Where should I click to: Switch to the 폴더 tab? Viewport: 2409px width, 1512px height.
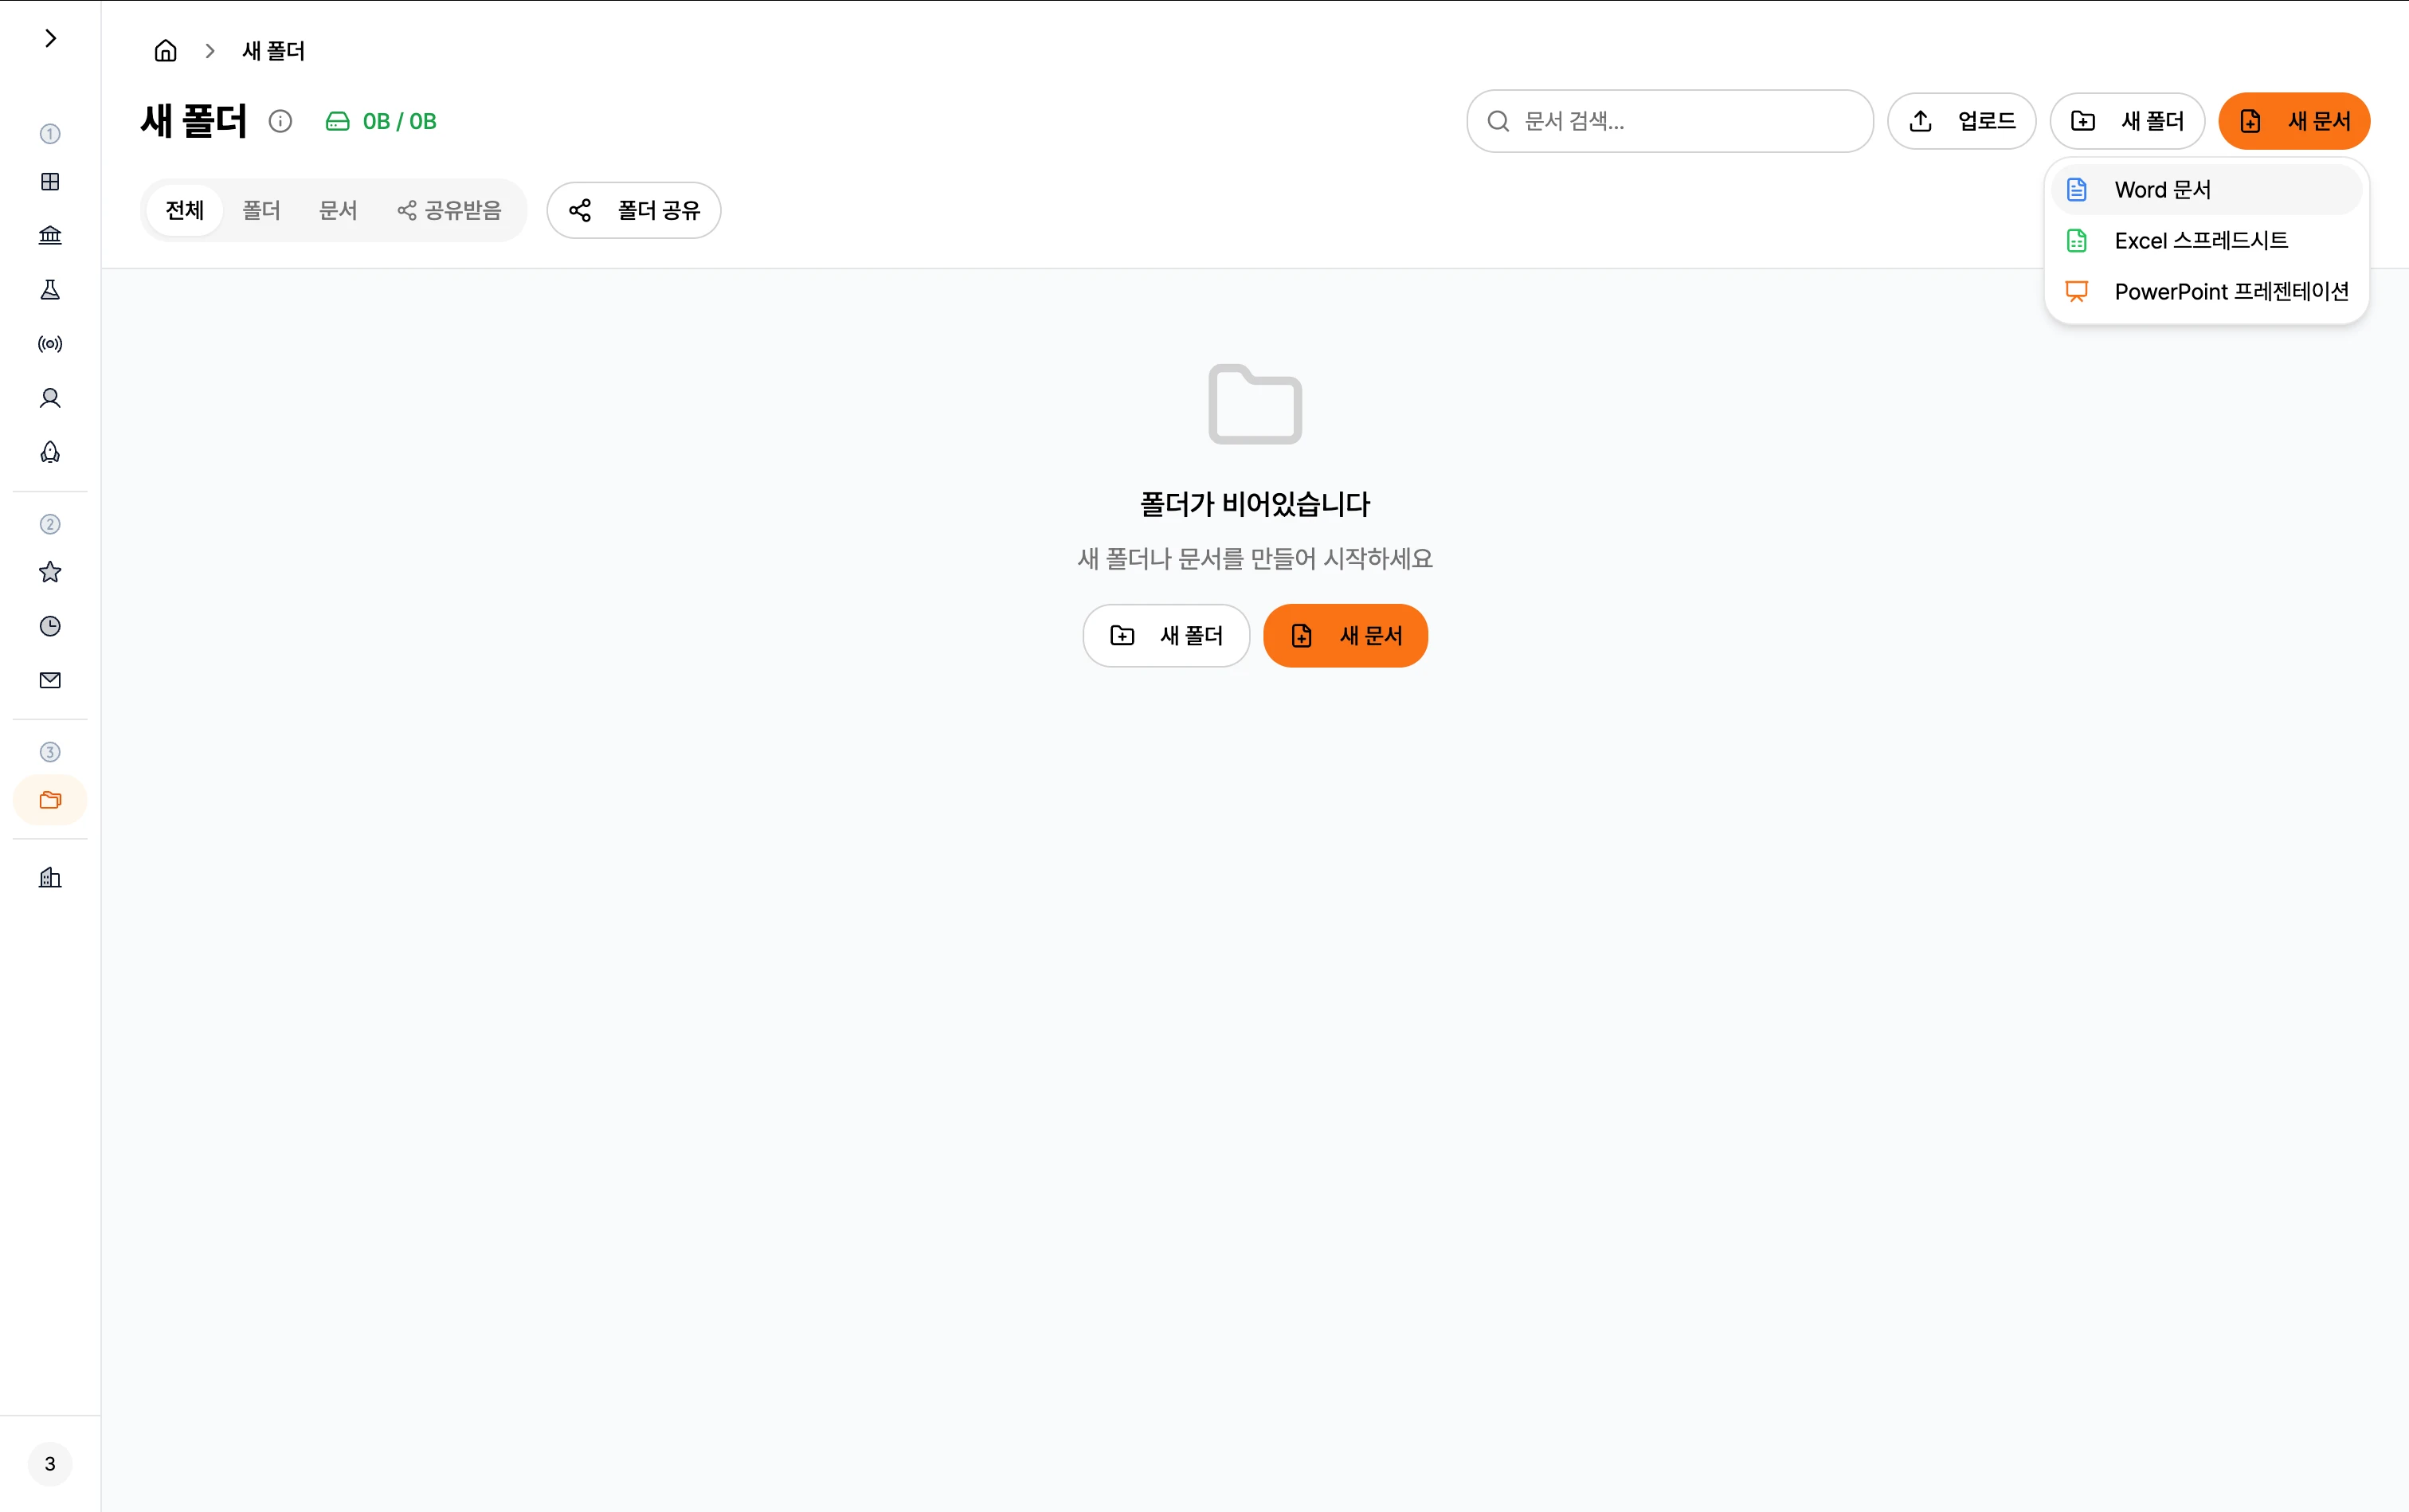[x=261, y=210]
